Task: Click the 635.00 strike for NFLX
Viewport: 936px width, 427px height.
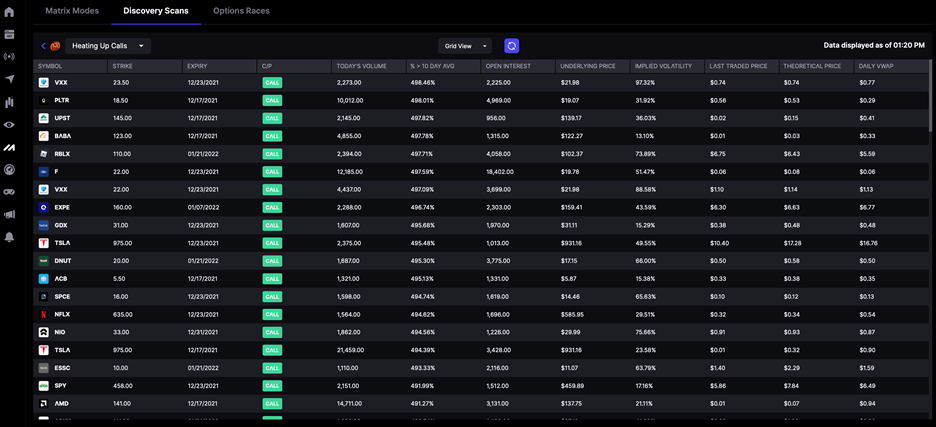Action: [122, 315]
